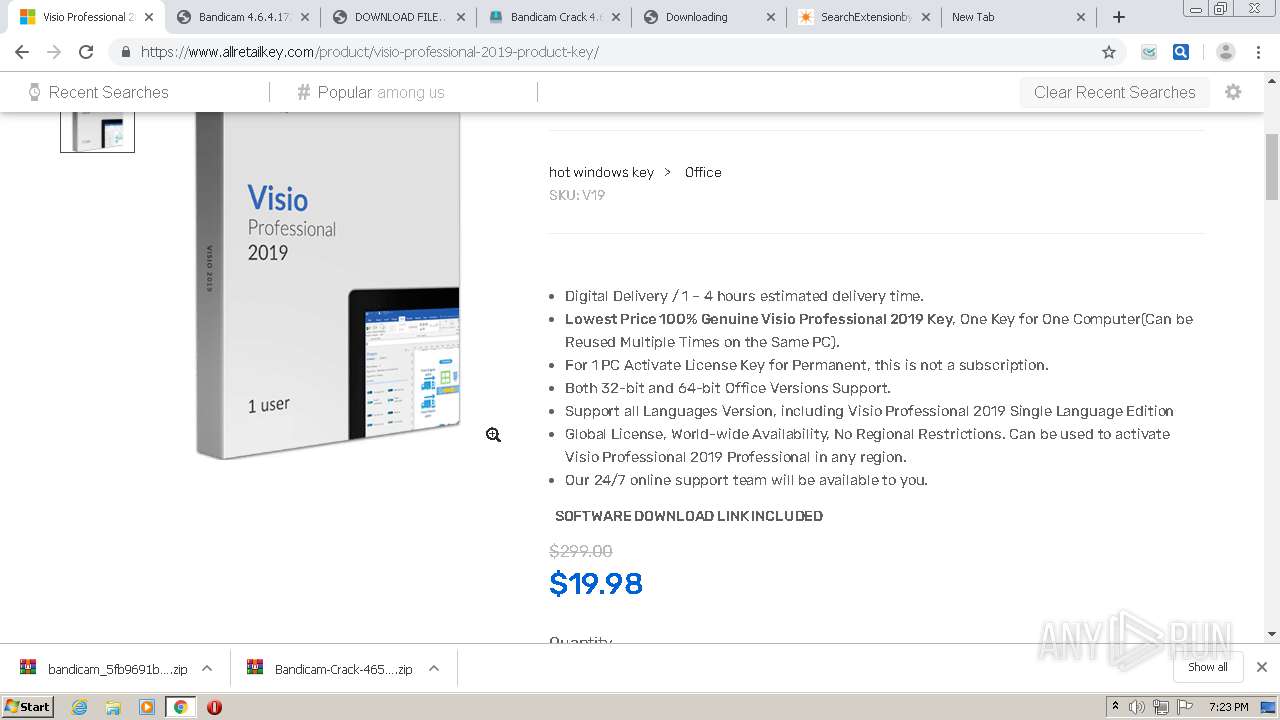Follow the Office category link
This screenshot has width=1280, height=720.
tap(703, 172)
